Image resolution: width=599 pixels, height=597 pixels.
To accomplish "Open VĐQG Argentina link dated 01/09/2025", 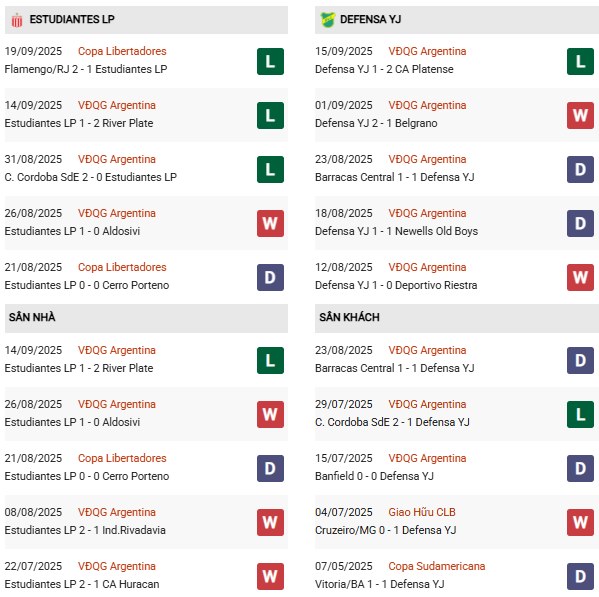I will pos(427,105).
